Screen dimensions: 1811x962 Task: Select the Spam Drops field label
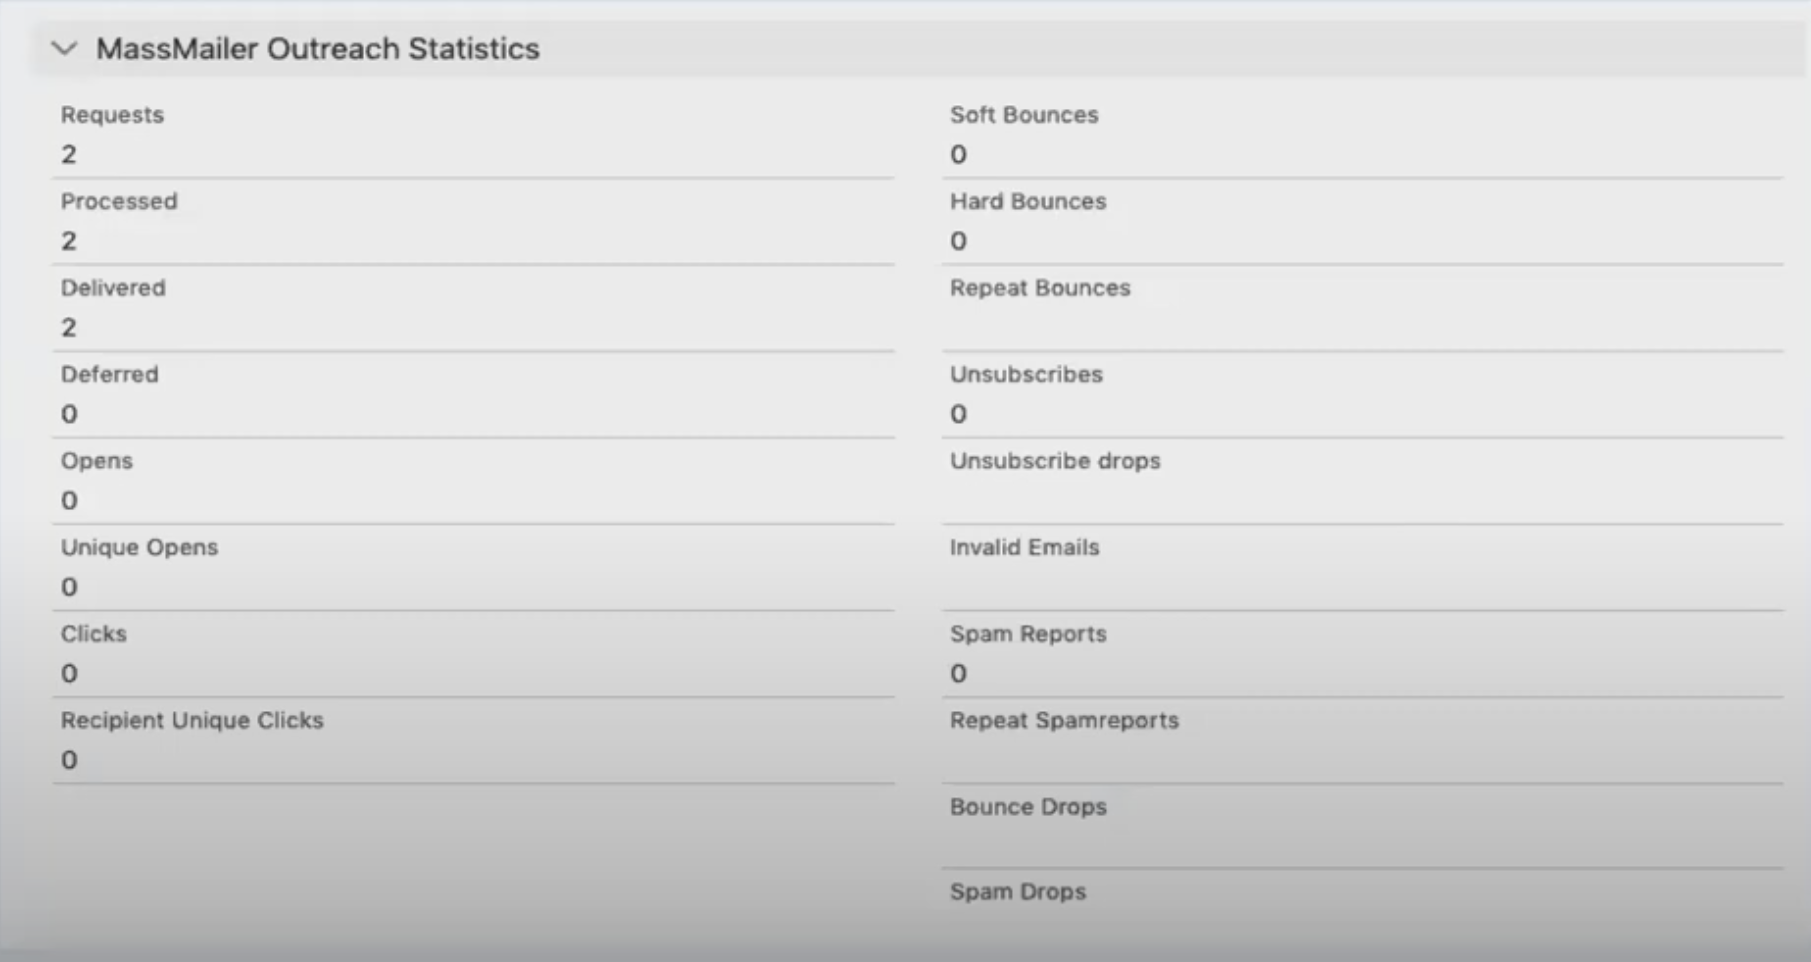(x=1017, y=891)
